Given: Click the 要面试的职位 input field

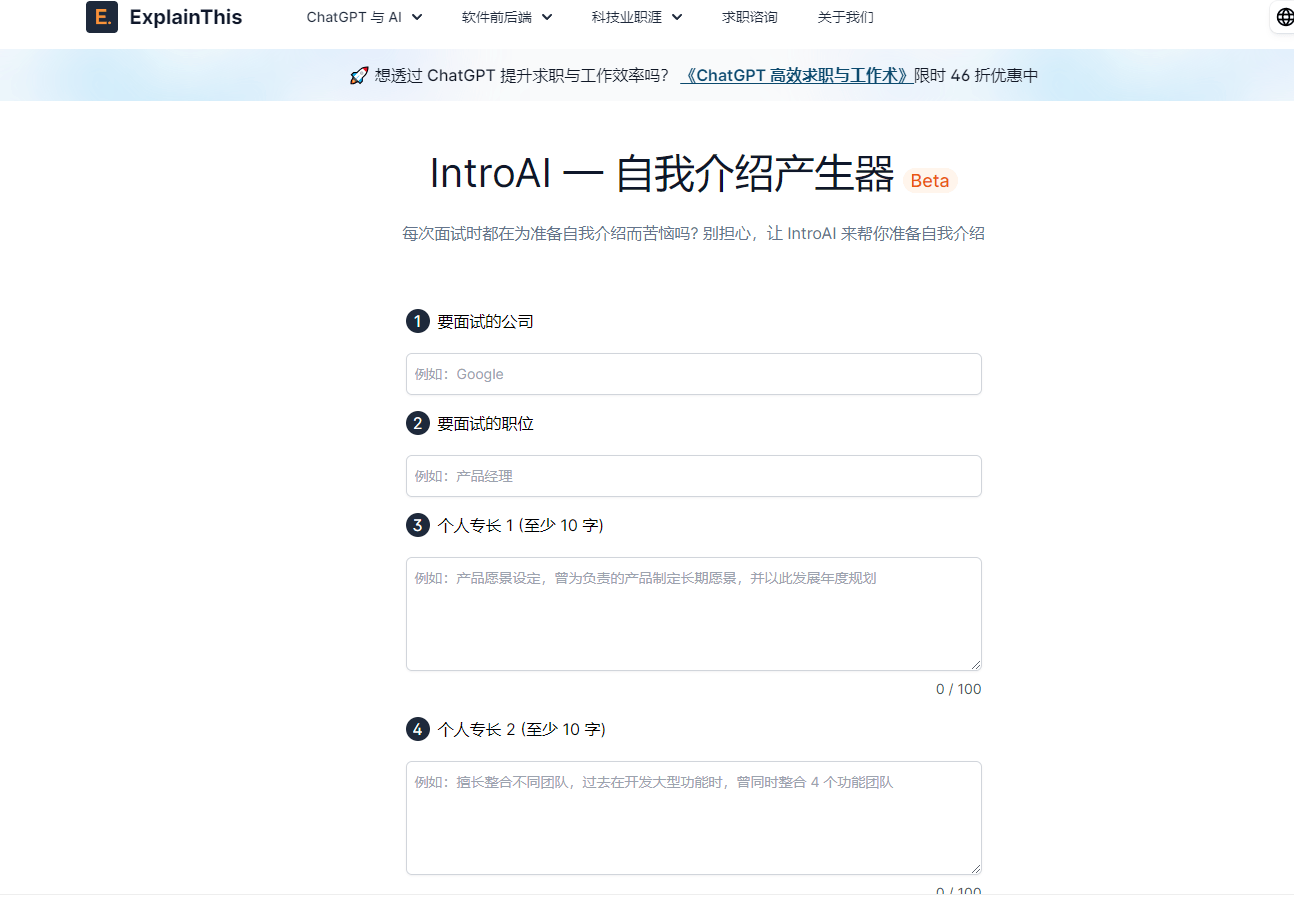Looking at the screenshot, I should 693,476.
